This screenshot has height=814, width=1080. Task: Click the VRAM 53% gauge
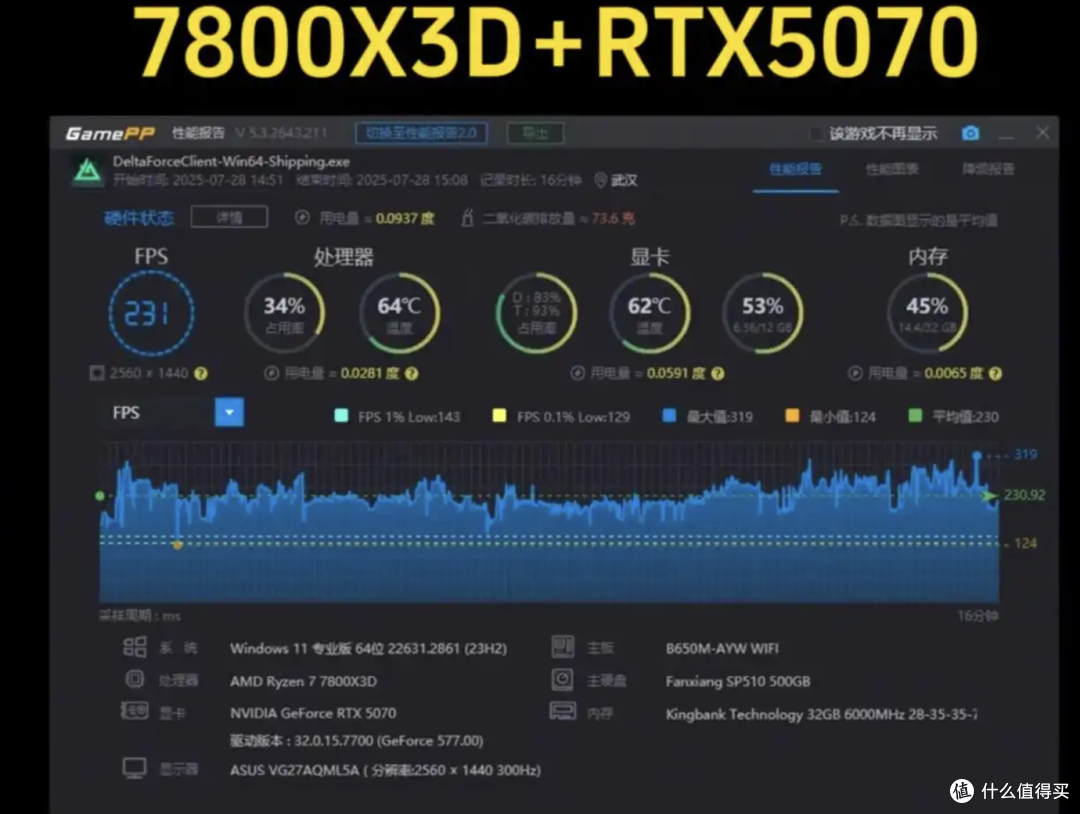(762, 313)
